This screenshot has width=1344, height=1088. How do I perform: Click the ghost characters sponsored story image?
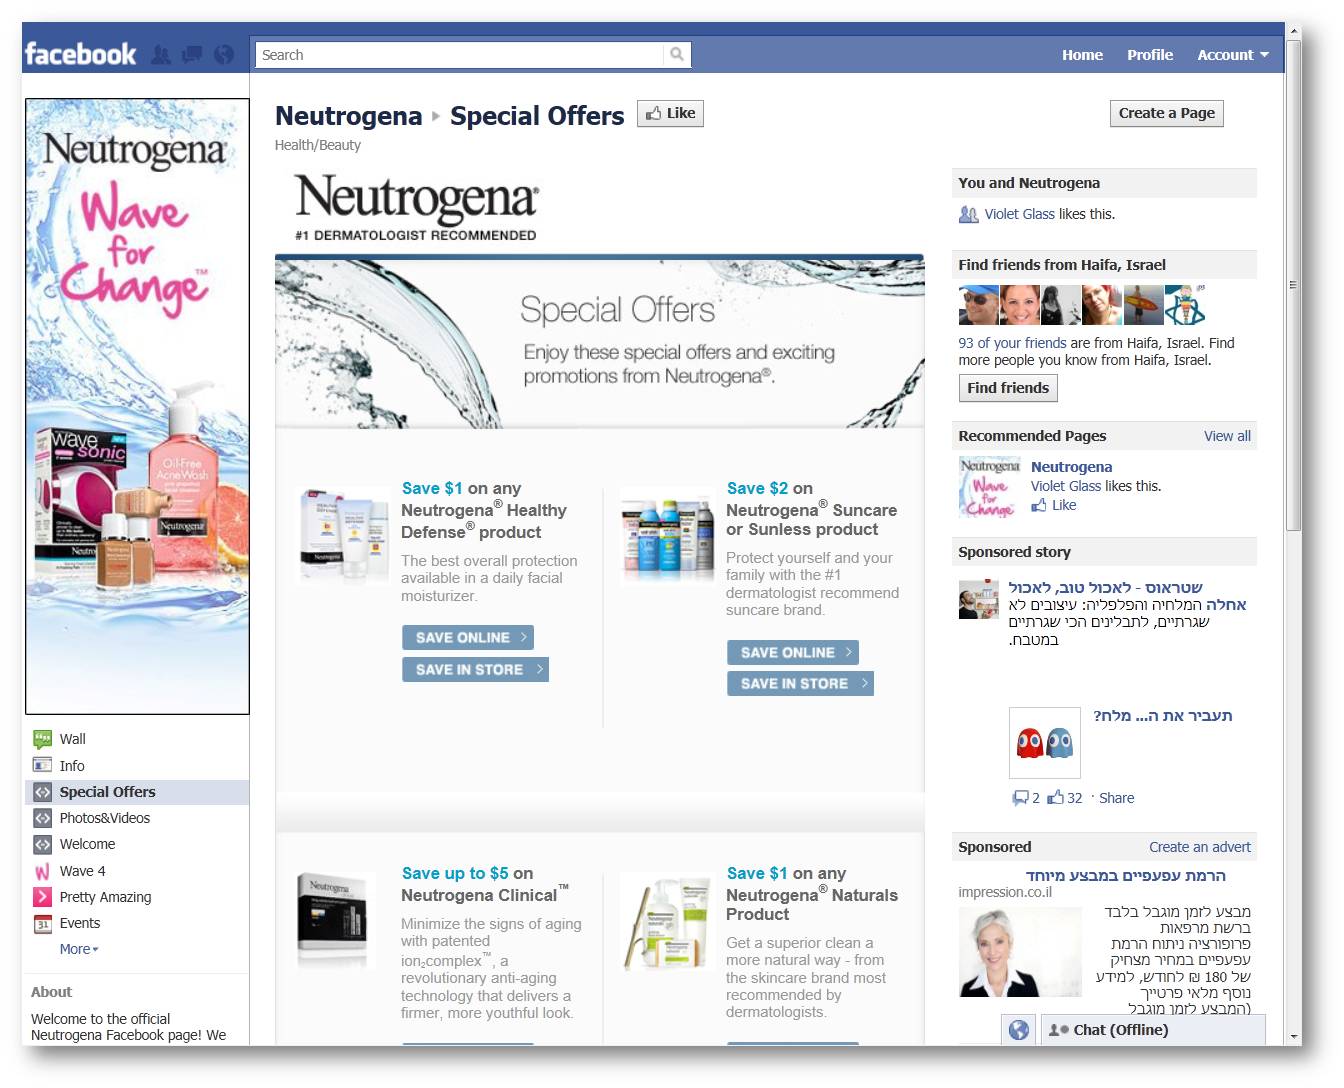[x=1045, y=743]
